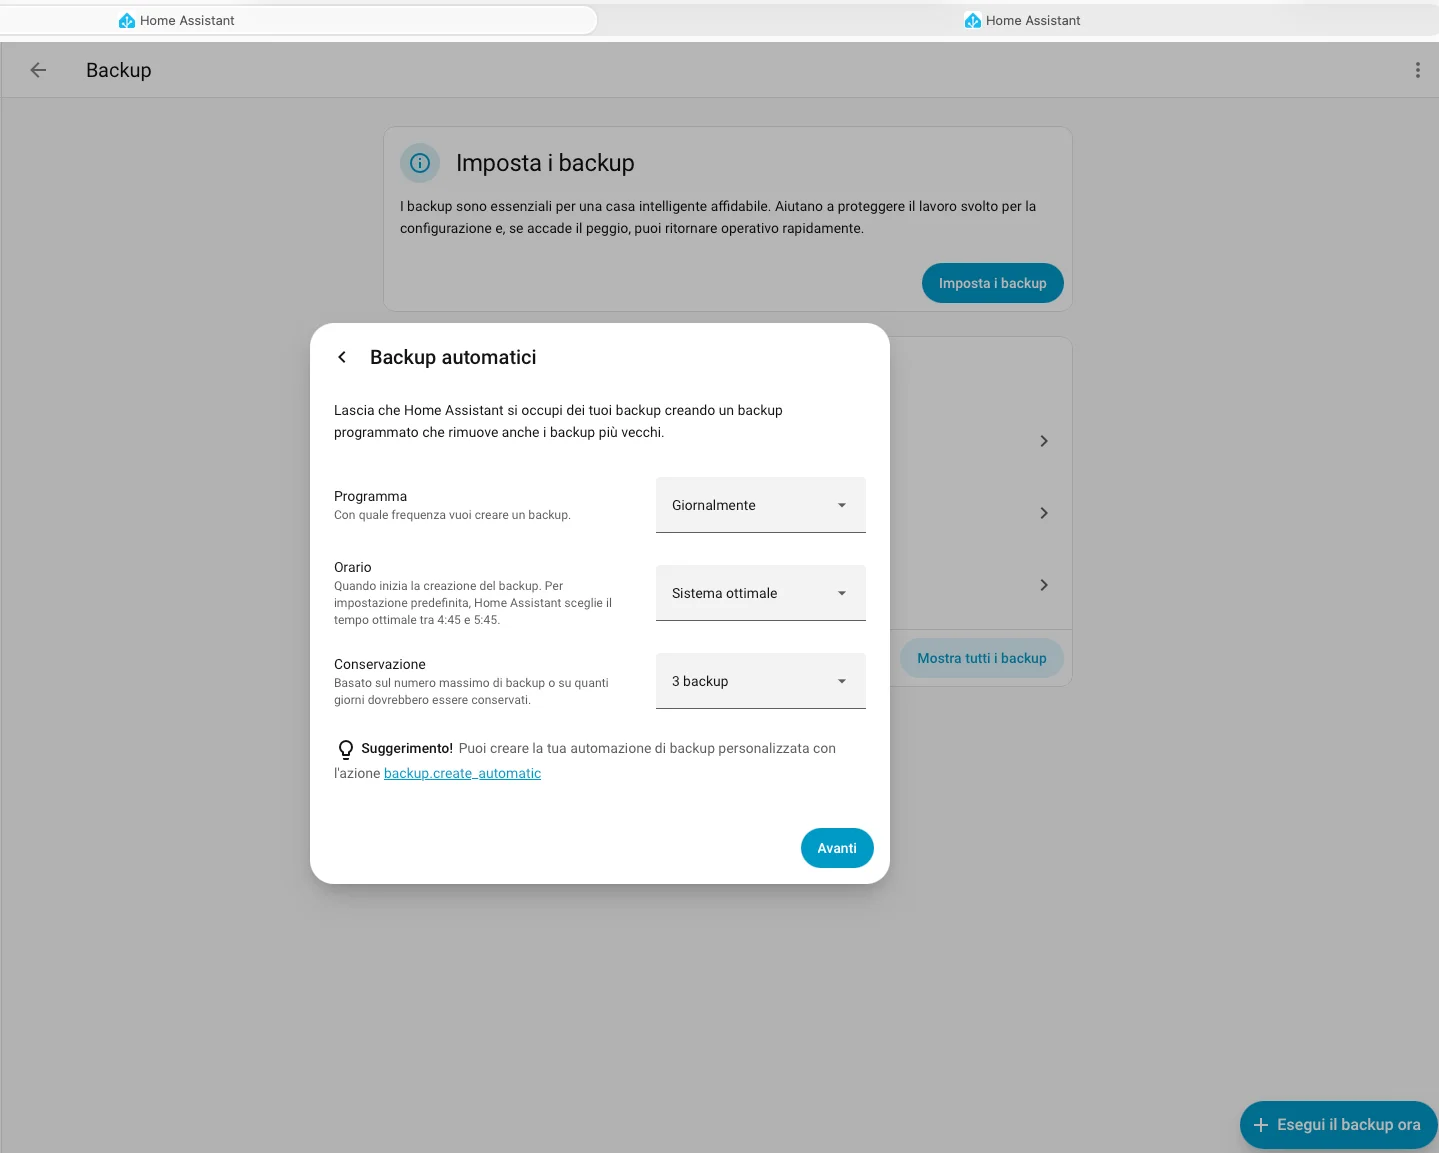Click the info icon beside Imposta i backup
The height and width of the screenshot is (1153, 1439).
(420, 163)
